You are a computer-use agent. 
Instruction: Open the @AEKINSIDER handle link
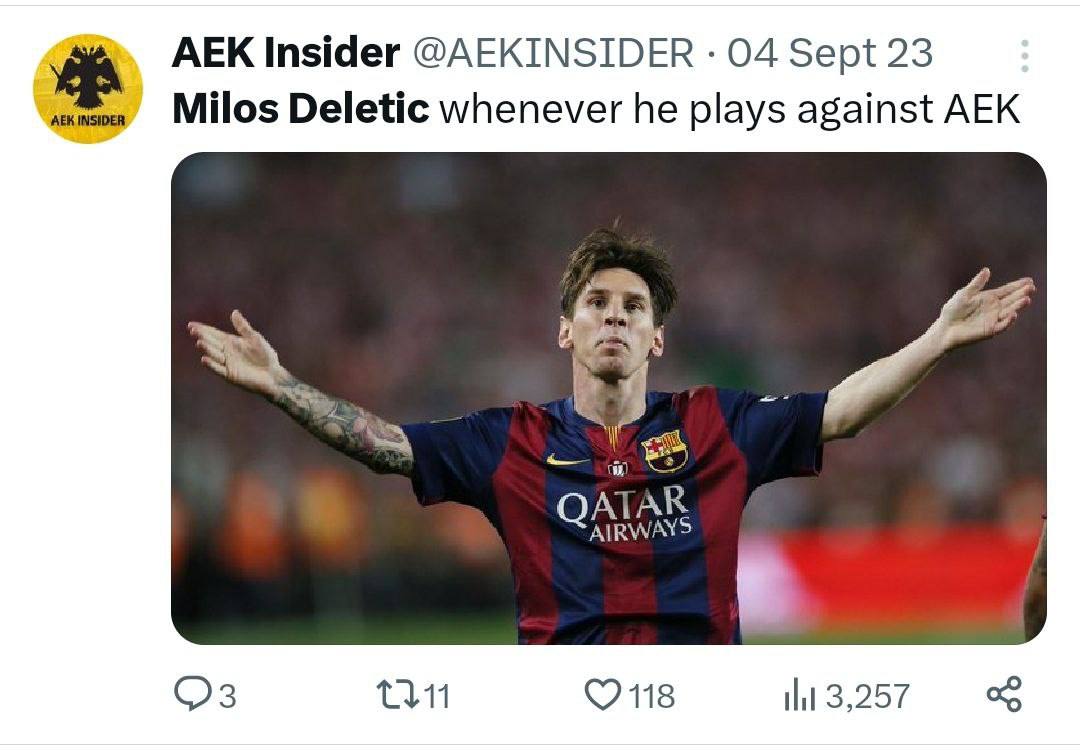coord(553,53)
